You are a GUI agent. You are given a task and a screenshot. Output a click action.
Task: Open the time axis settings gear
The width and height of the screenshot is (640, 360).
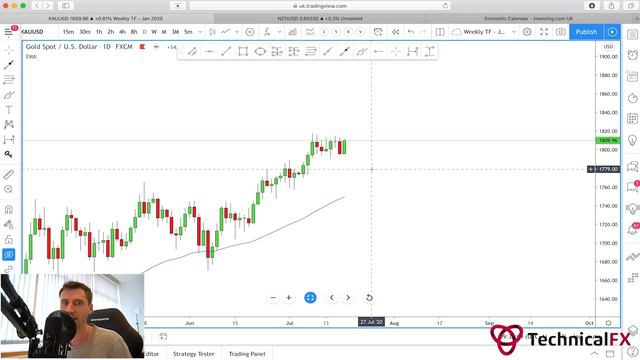coord(608,323)
